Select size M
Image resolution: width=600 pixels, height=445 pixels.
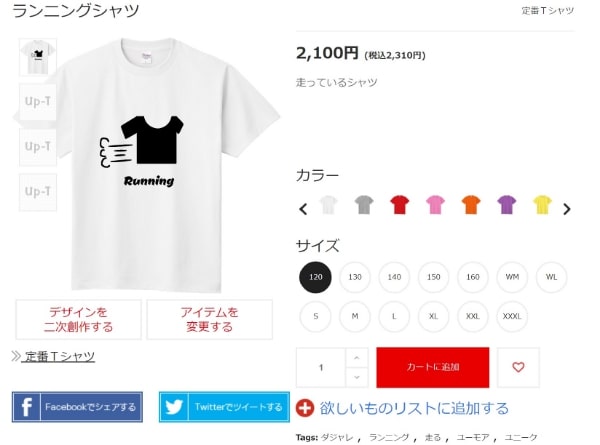coord(355,316)
